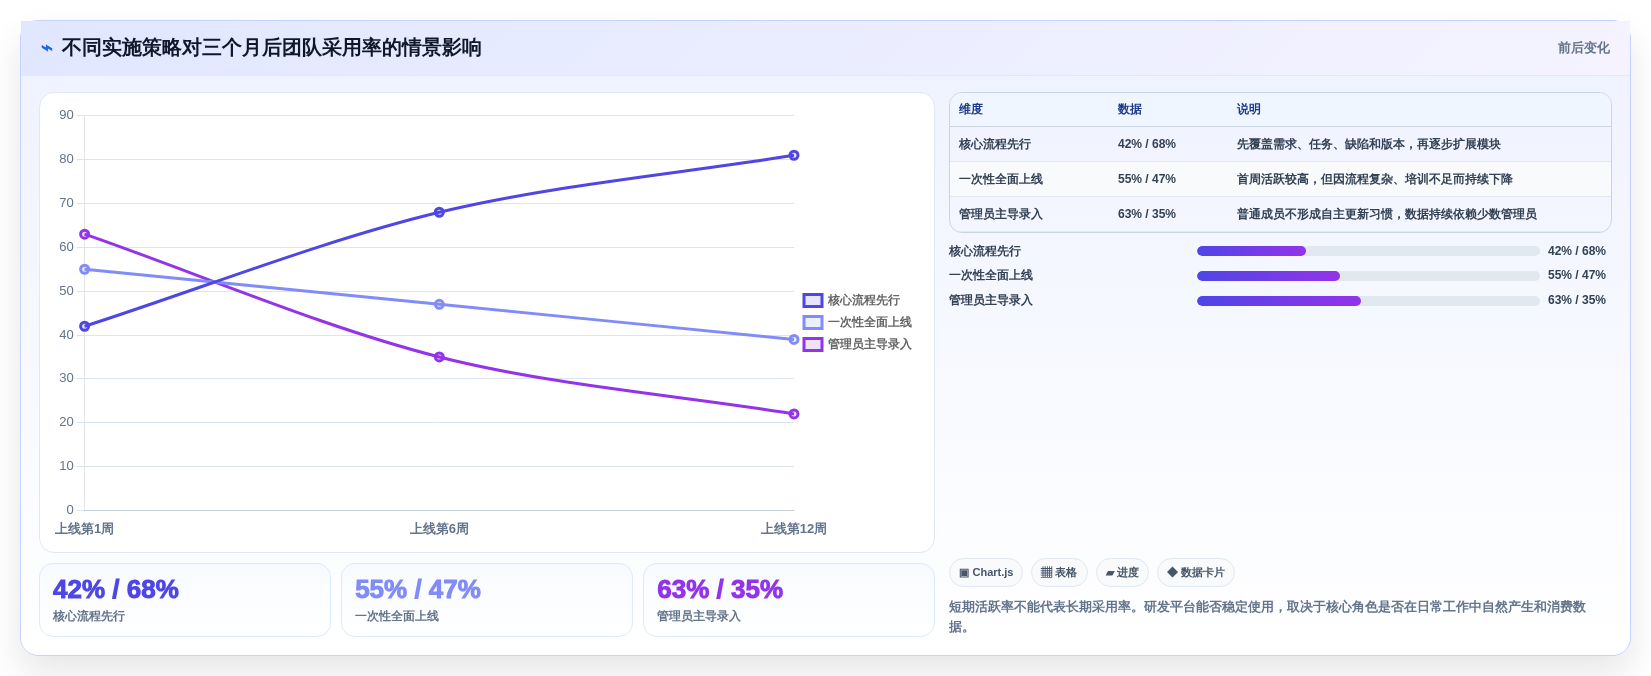
Task: Click the 上线第12周 axis label
Action: tap(794, 529)
